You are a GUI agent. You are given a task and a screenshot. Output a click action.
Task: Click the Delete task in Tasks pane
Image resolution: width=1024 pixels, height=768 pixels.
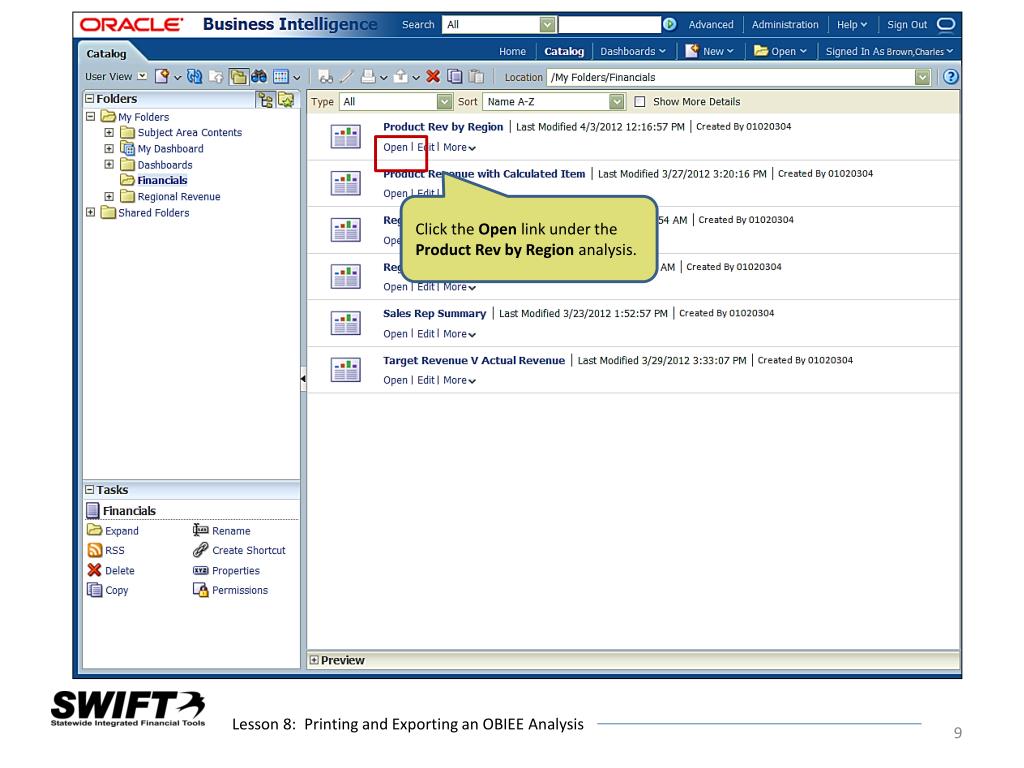pos(111,570)
